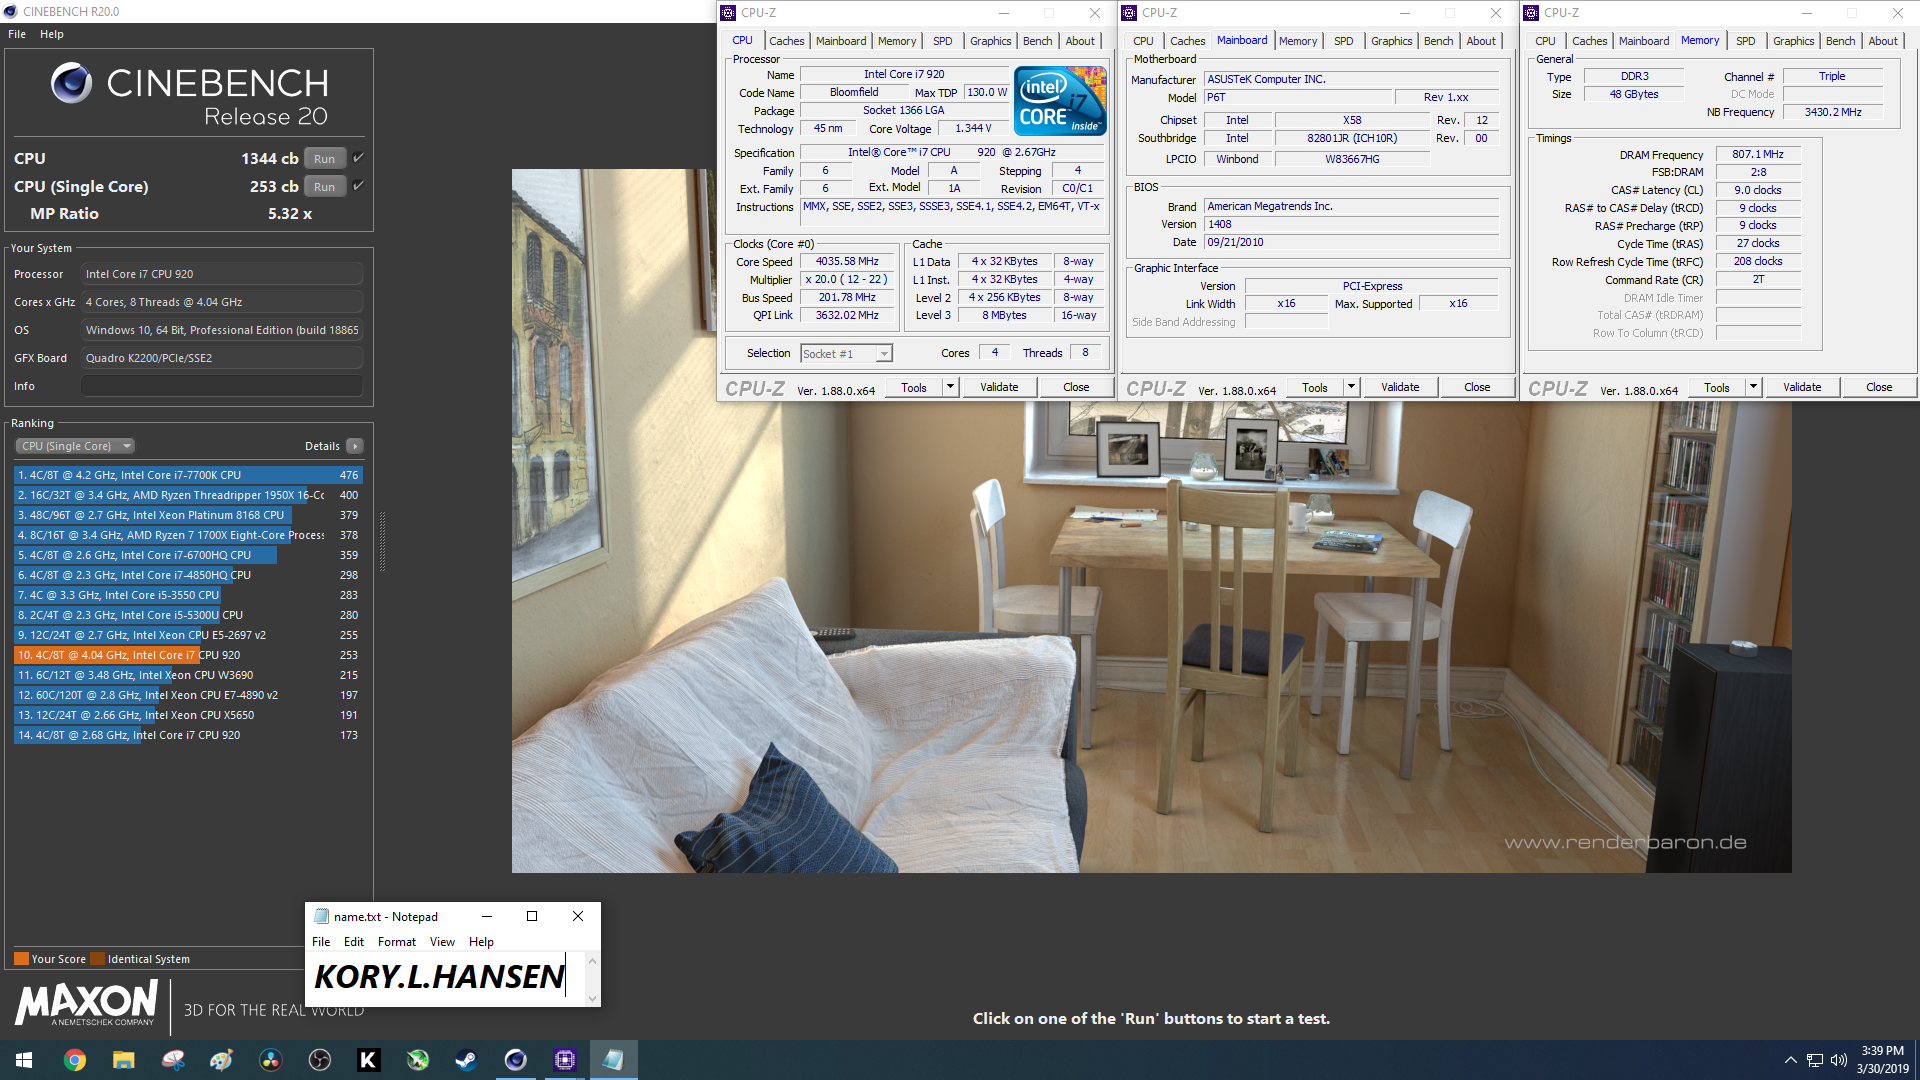Viewport: 1920px width, 1080px height.
Task: Expand Tools dropdown arrow in Memory window
Action: tap(1753, 387)
